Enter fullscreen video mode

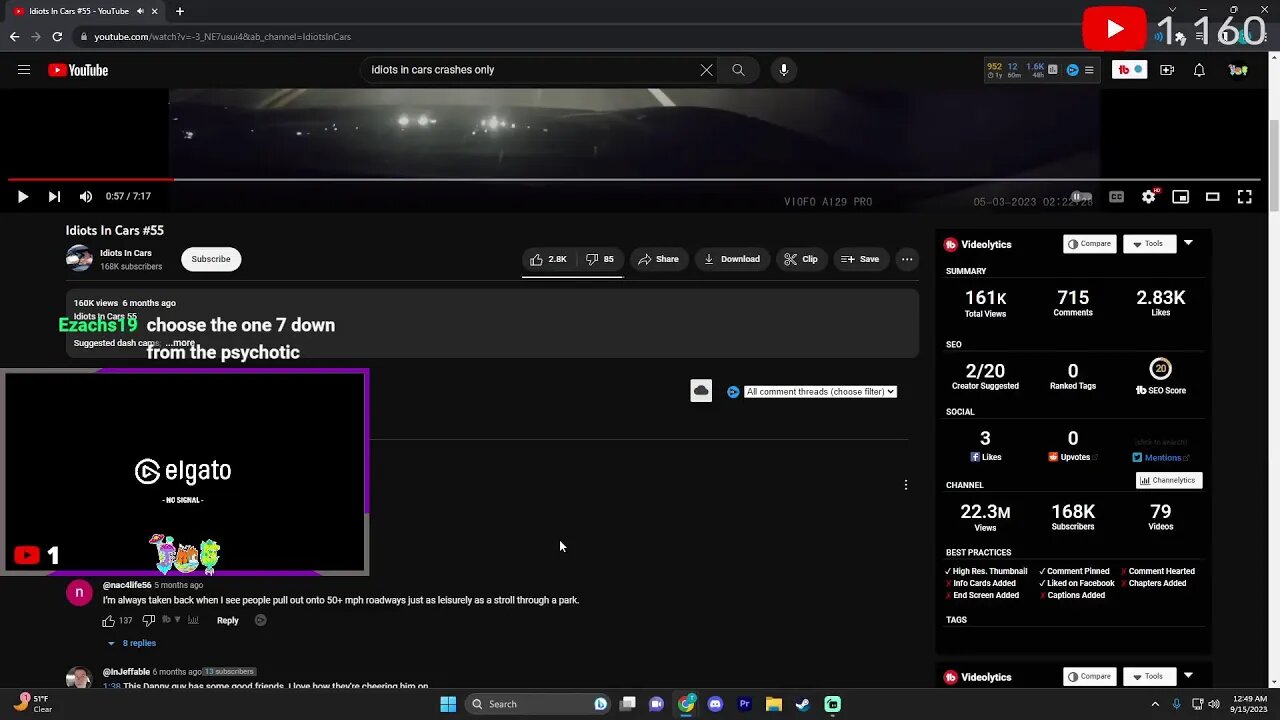1244,197
